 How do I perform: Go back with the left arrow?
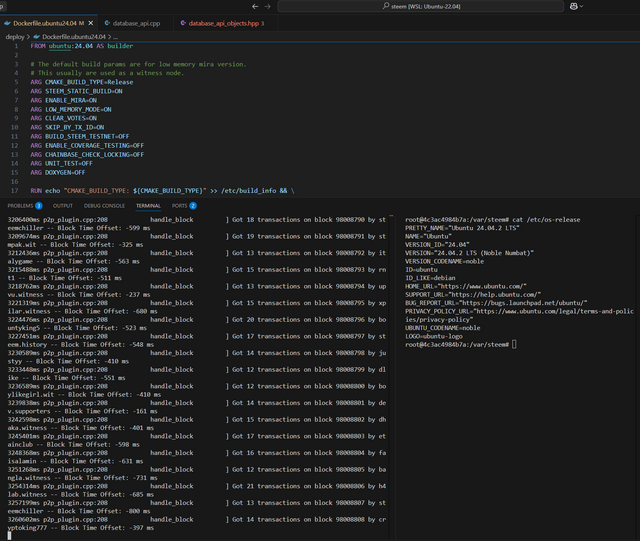coord(255,6)
